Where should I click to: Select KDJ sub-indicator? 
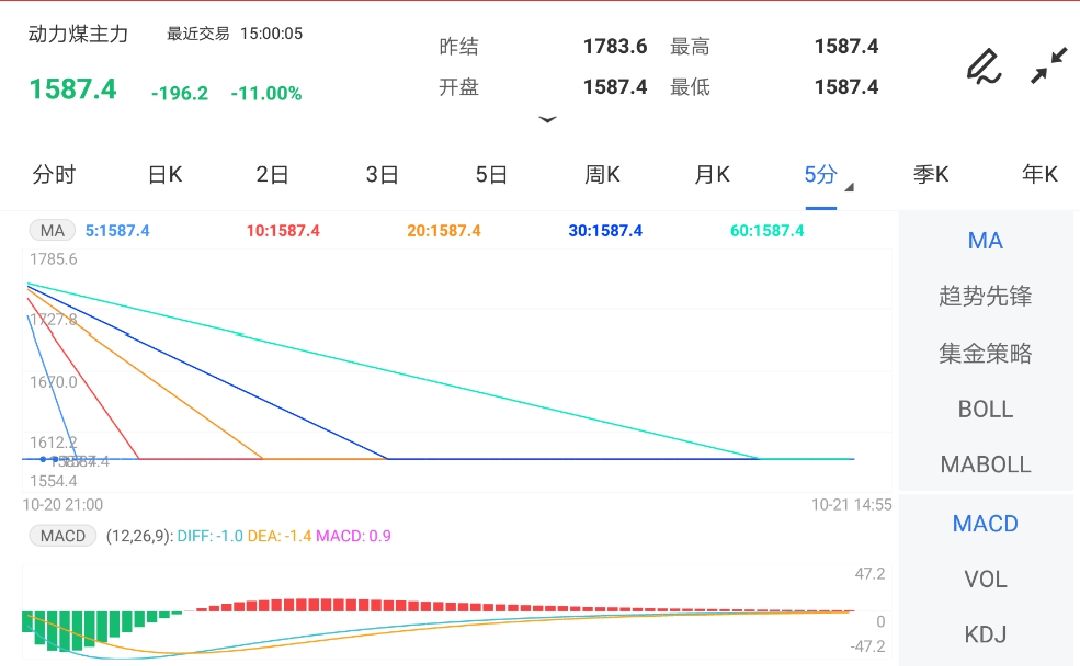[985, 634]
